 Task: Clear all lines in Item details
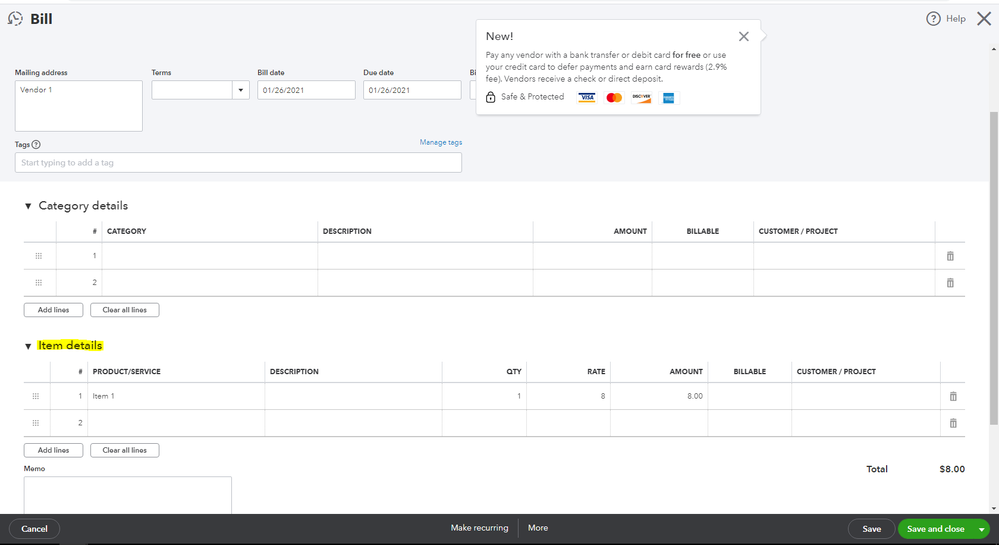click(x=125, y=450)
